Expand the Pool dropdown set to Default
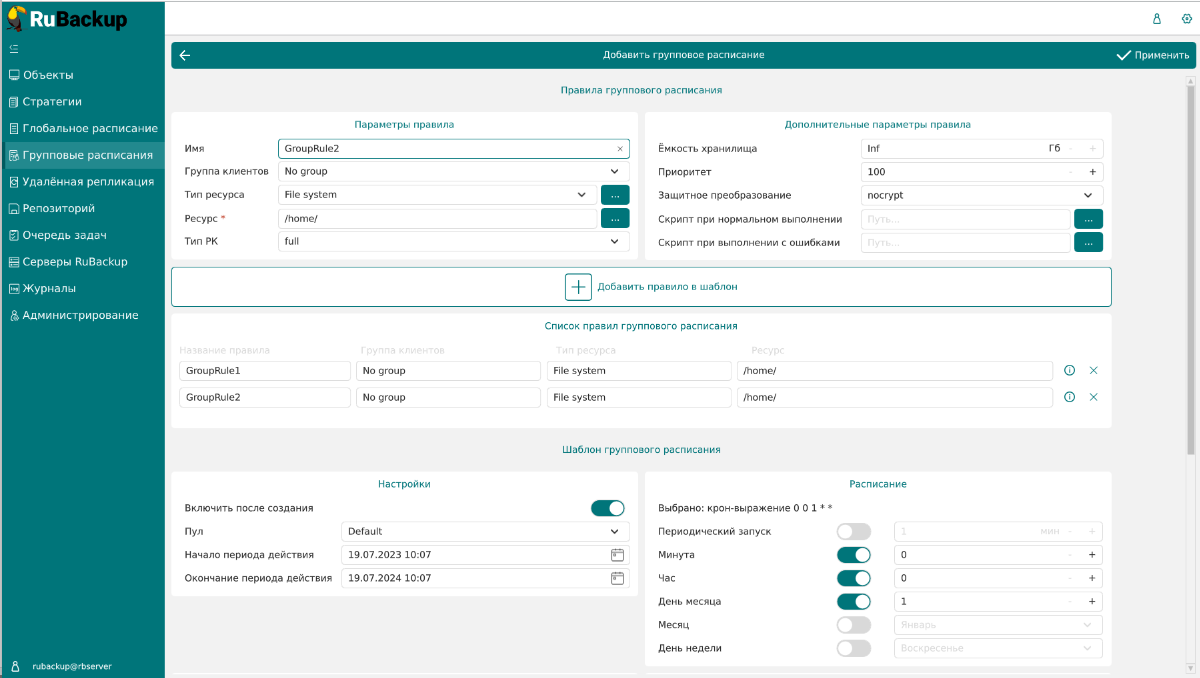The width and height of the screenshot is (1200, 678). click(x=485, y=531)
